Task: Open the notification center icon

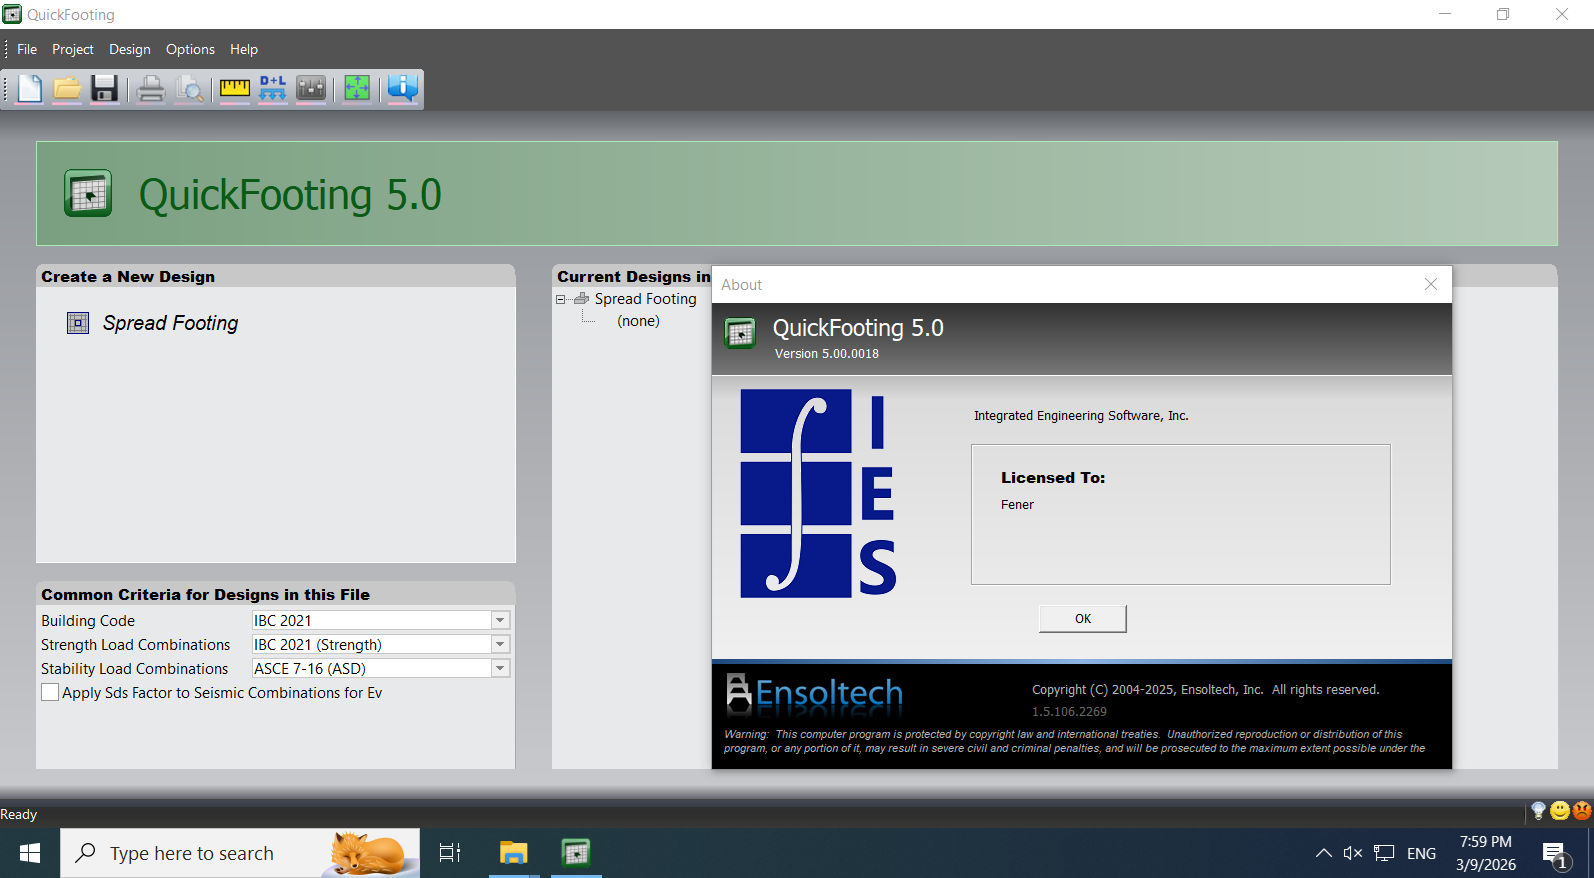Action: [x=1554, y=854]
